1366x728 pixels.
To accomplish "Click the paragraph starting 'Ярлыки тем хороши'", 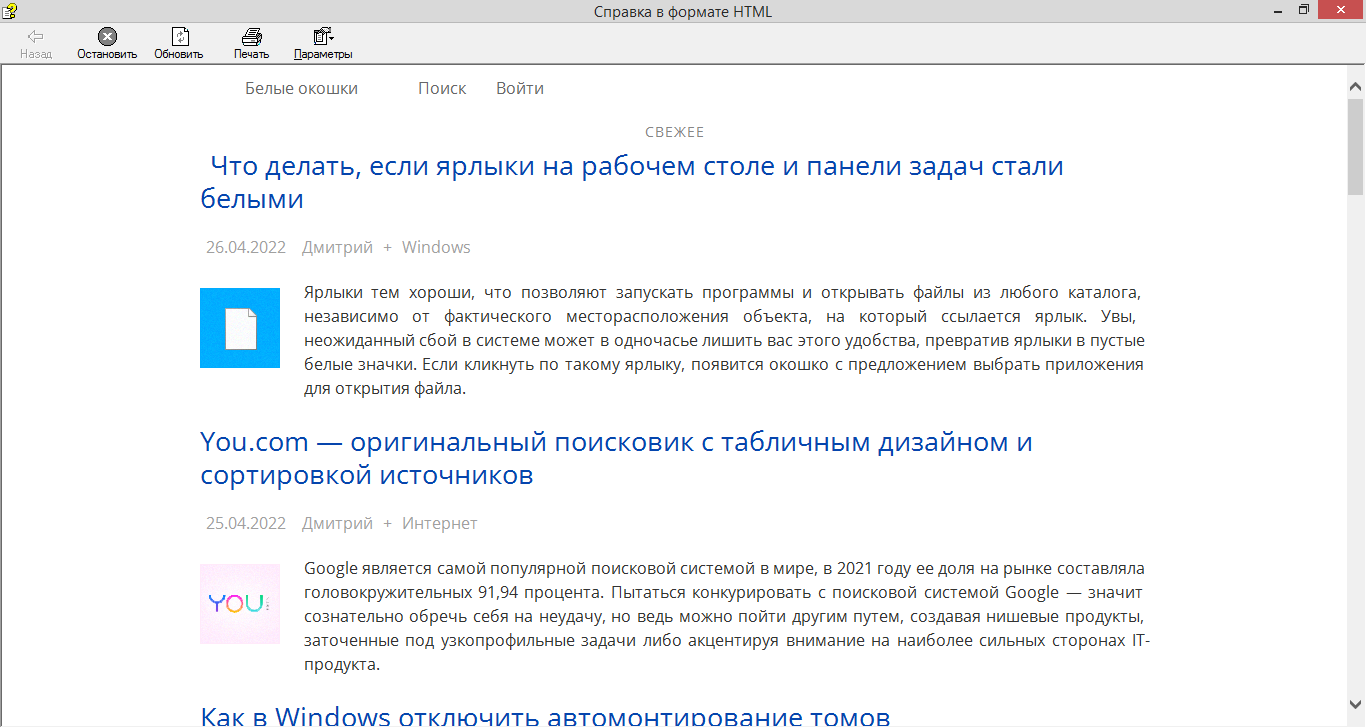I will (724, 341).
